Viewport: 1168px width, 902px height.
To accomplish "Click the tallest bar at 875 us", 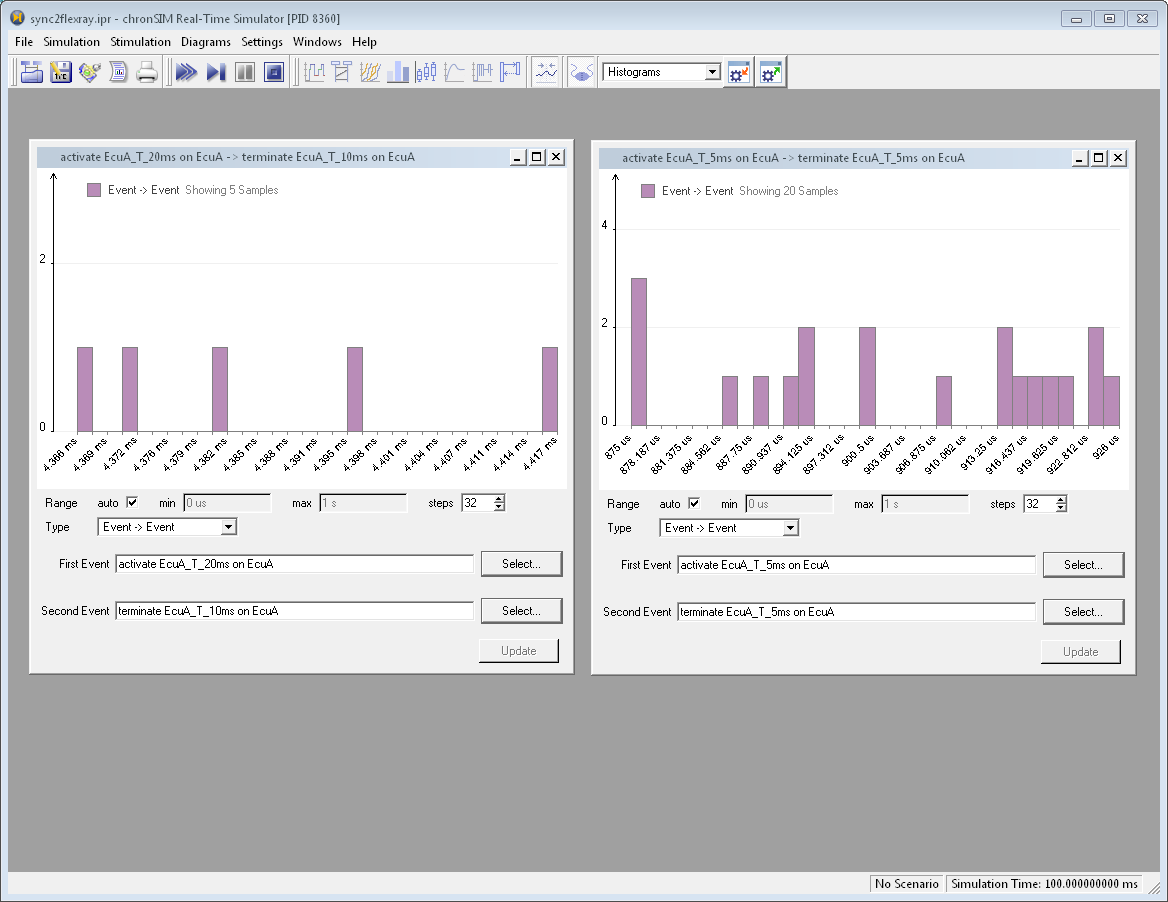I will pos(638,352).
